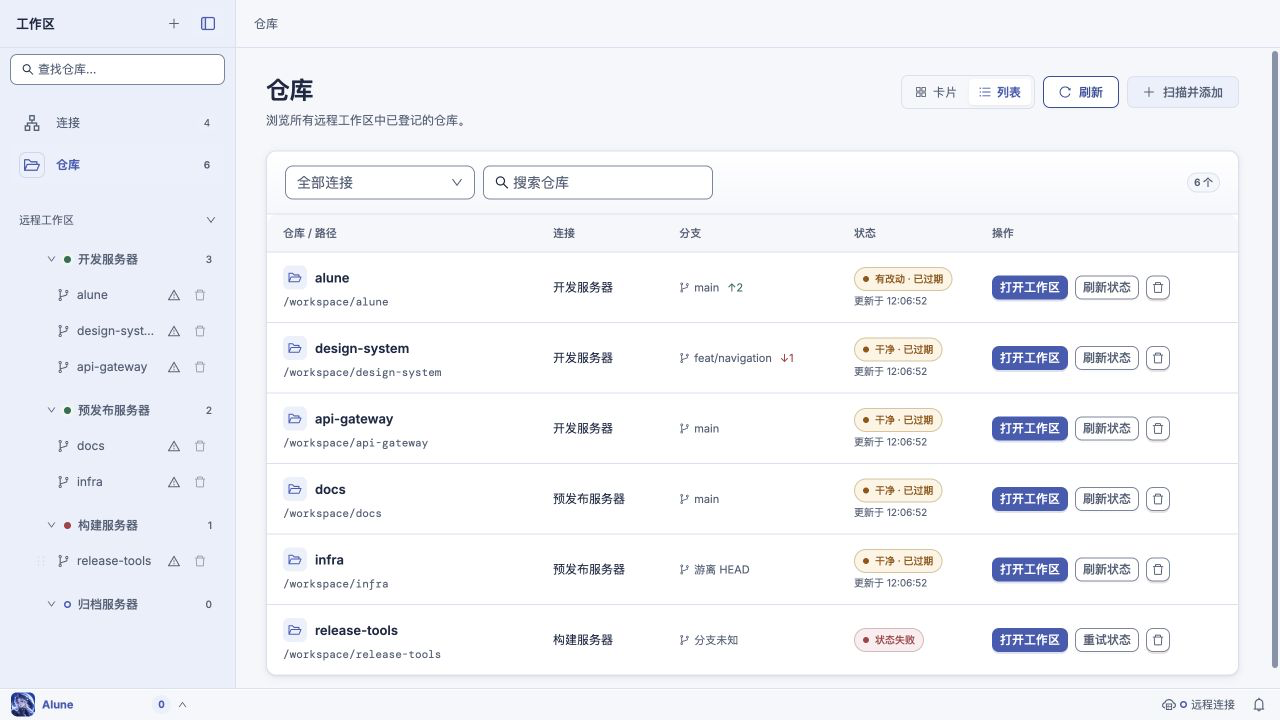Click the feat/navigation branch label
This screenshot has height=720, width=1280.
733,358
